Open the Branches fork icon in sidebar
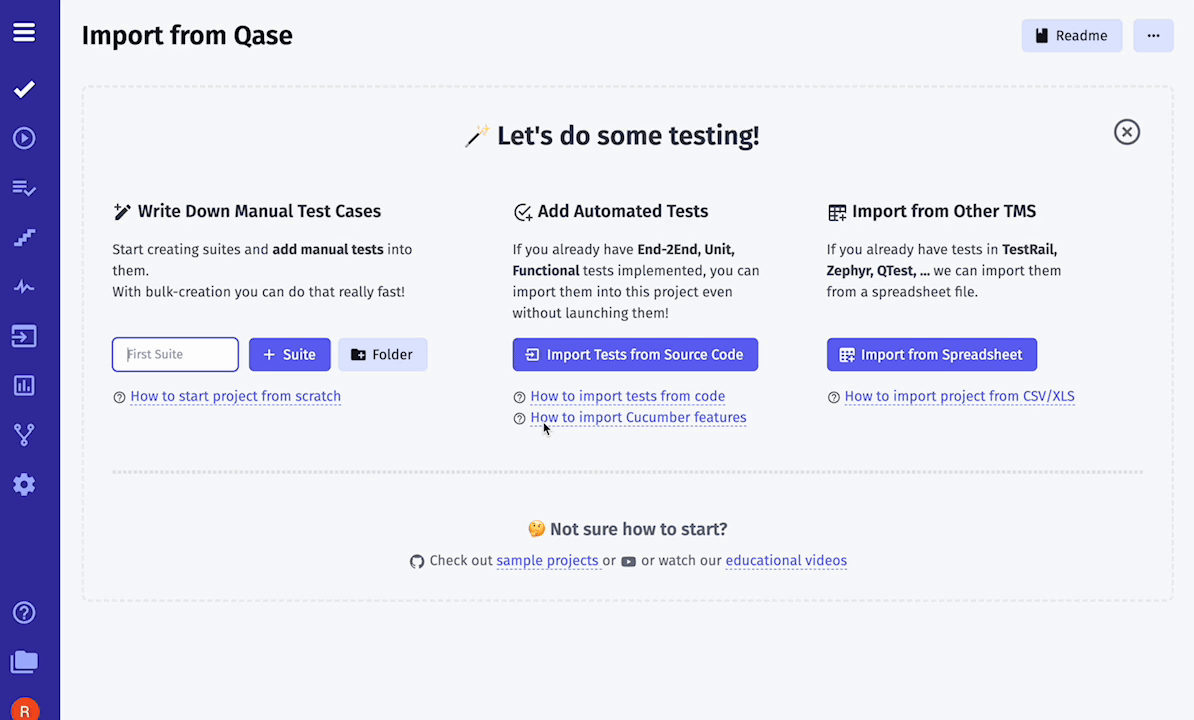The width and height of the screenshot is (1194, 720). (24, 435)
